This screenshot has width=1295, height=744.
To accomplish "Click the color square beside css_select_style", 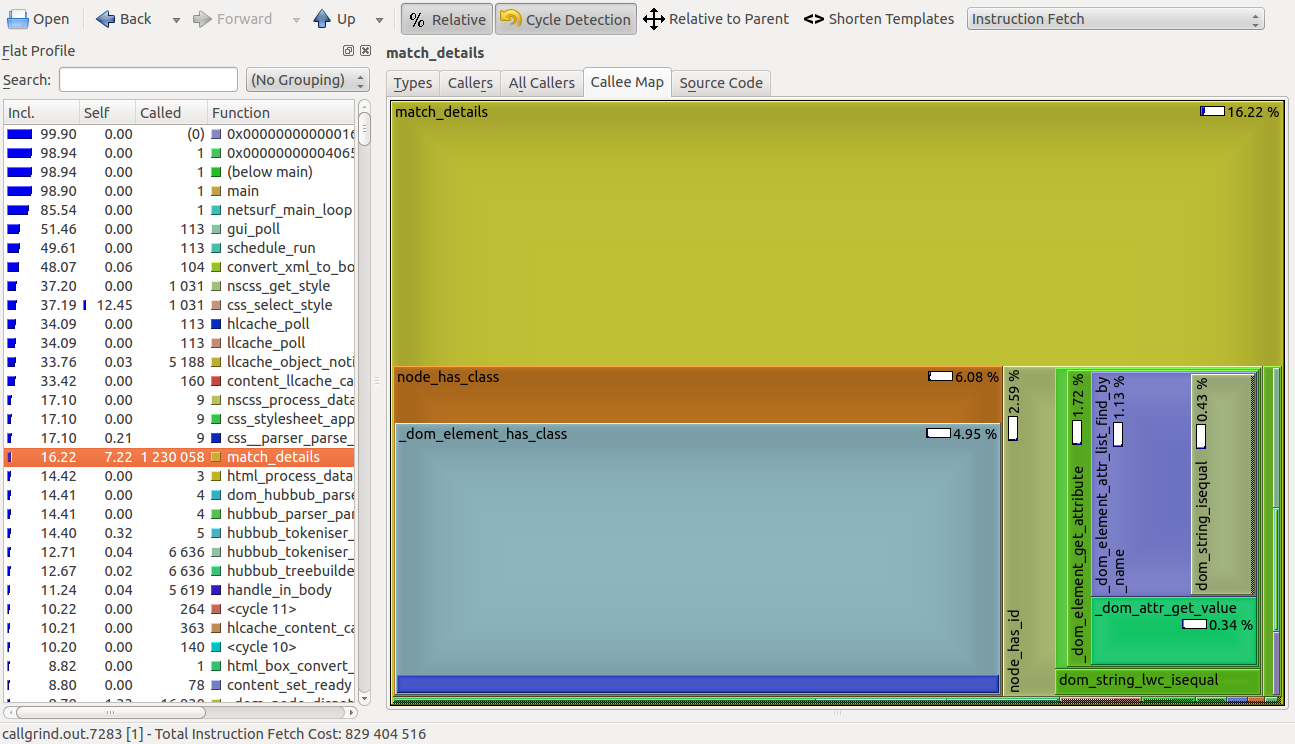I will point(217,305).
